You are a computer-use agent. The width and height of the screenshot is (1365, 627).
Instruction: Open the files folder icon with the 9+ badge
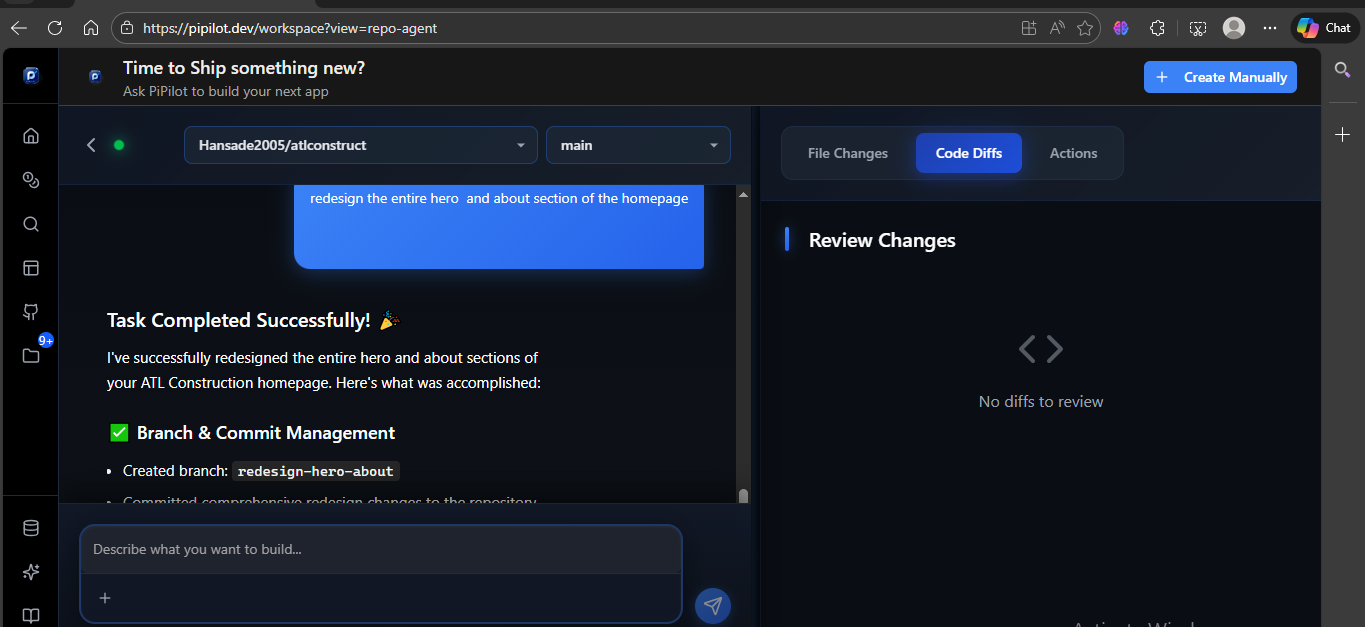point(30,355)
